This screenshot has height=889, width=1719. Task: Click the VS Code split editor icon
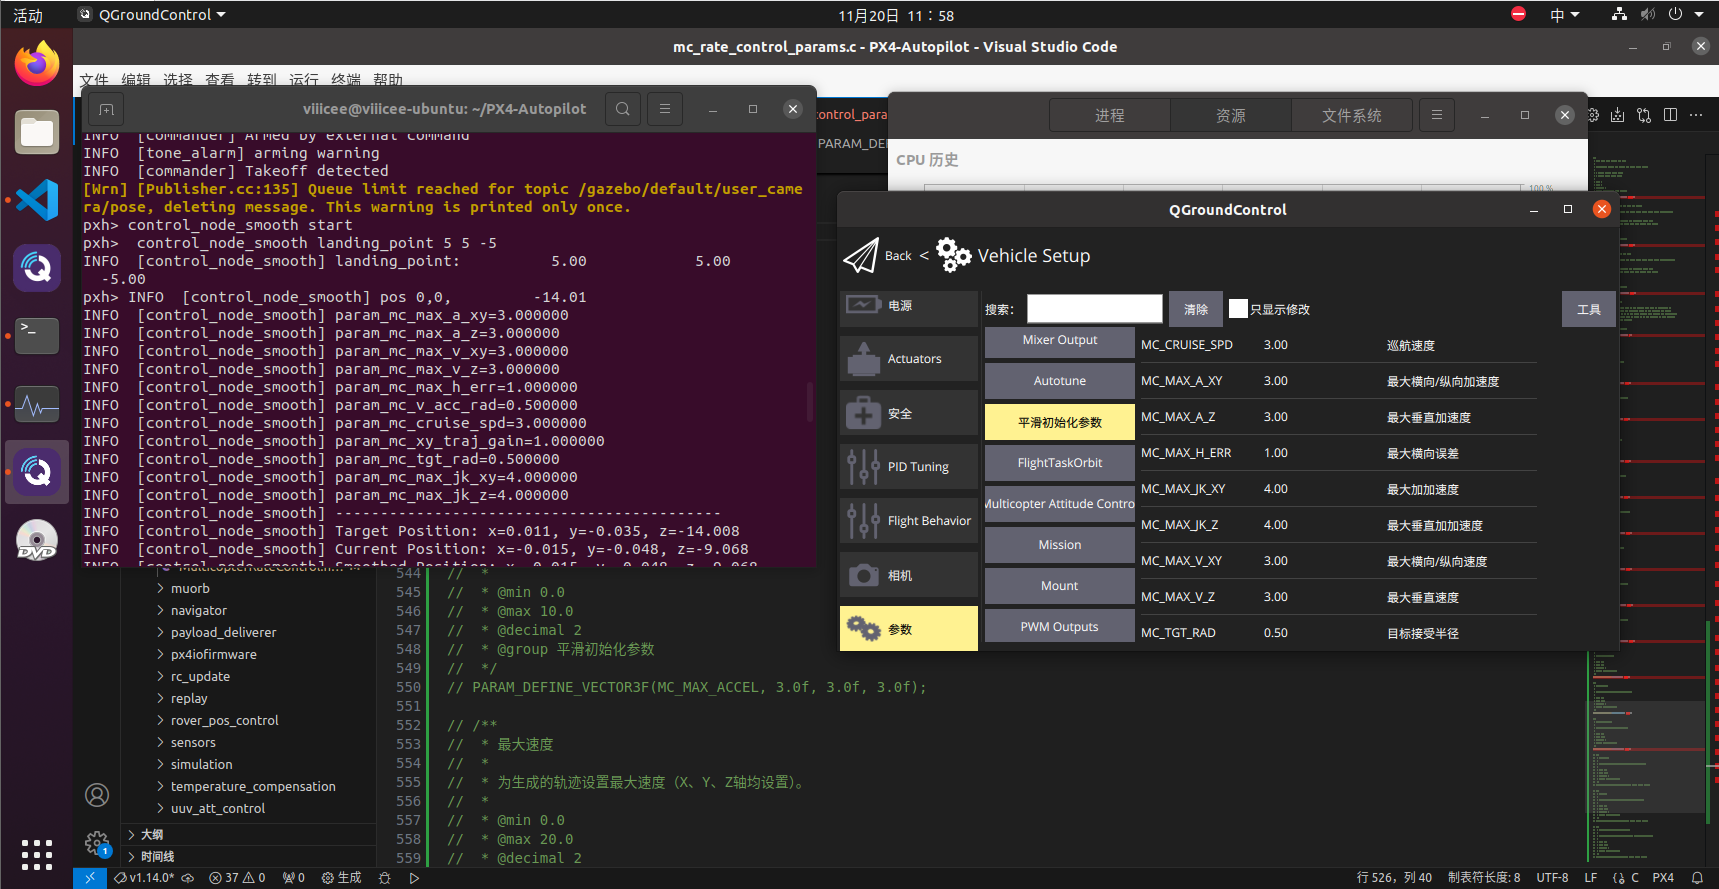[1670, 115]
